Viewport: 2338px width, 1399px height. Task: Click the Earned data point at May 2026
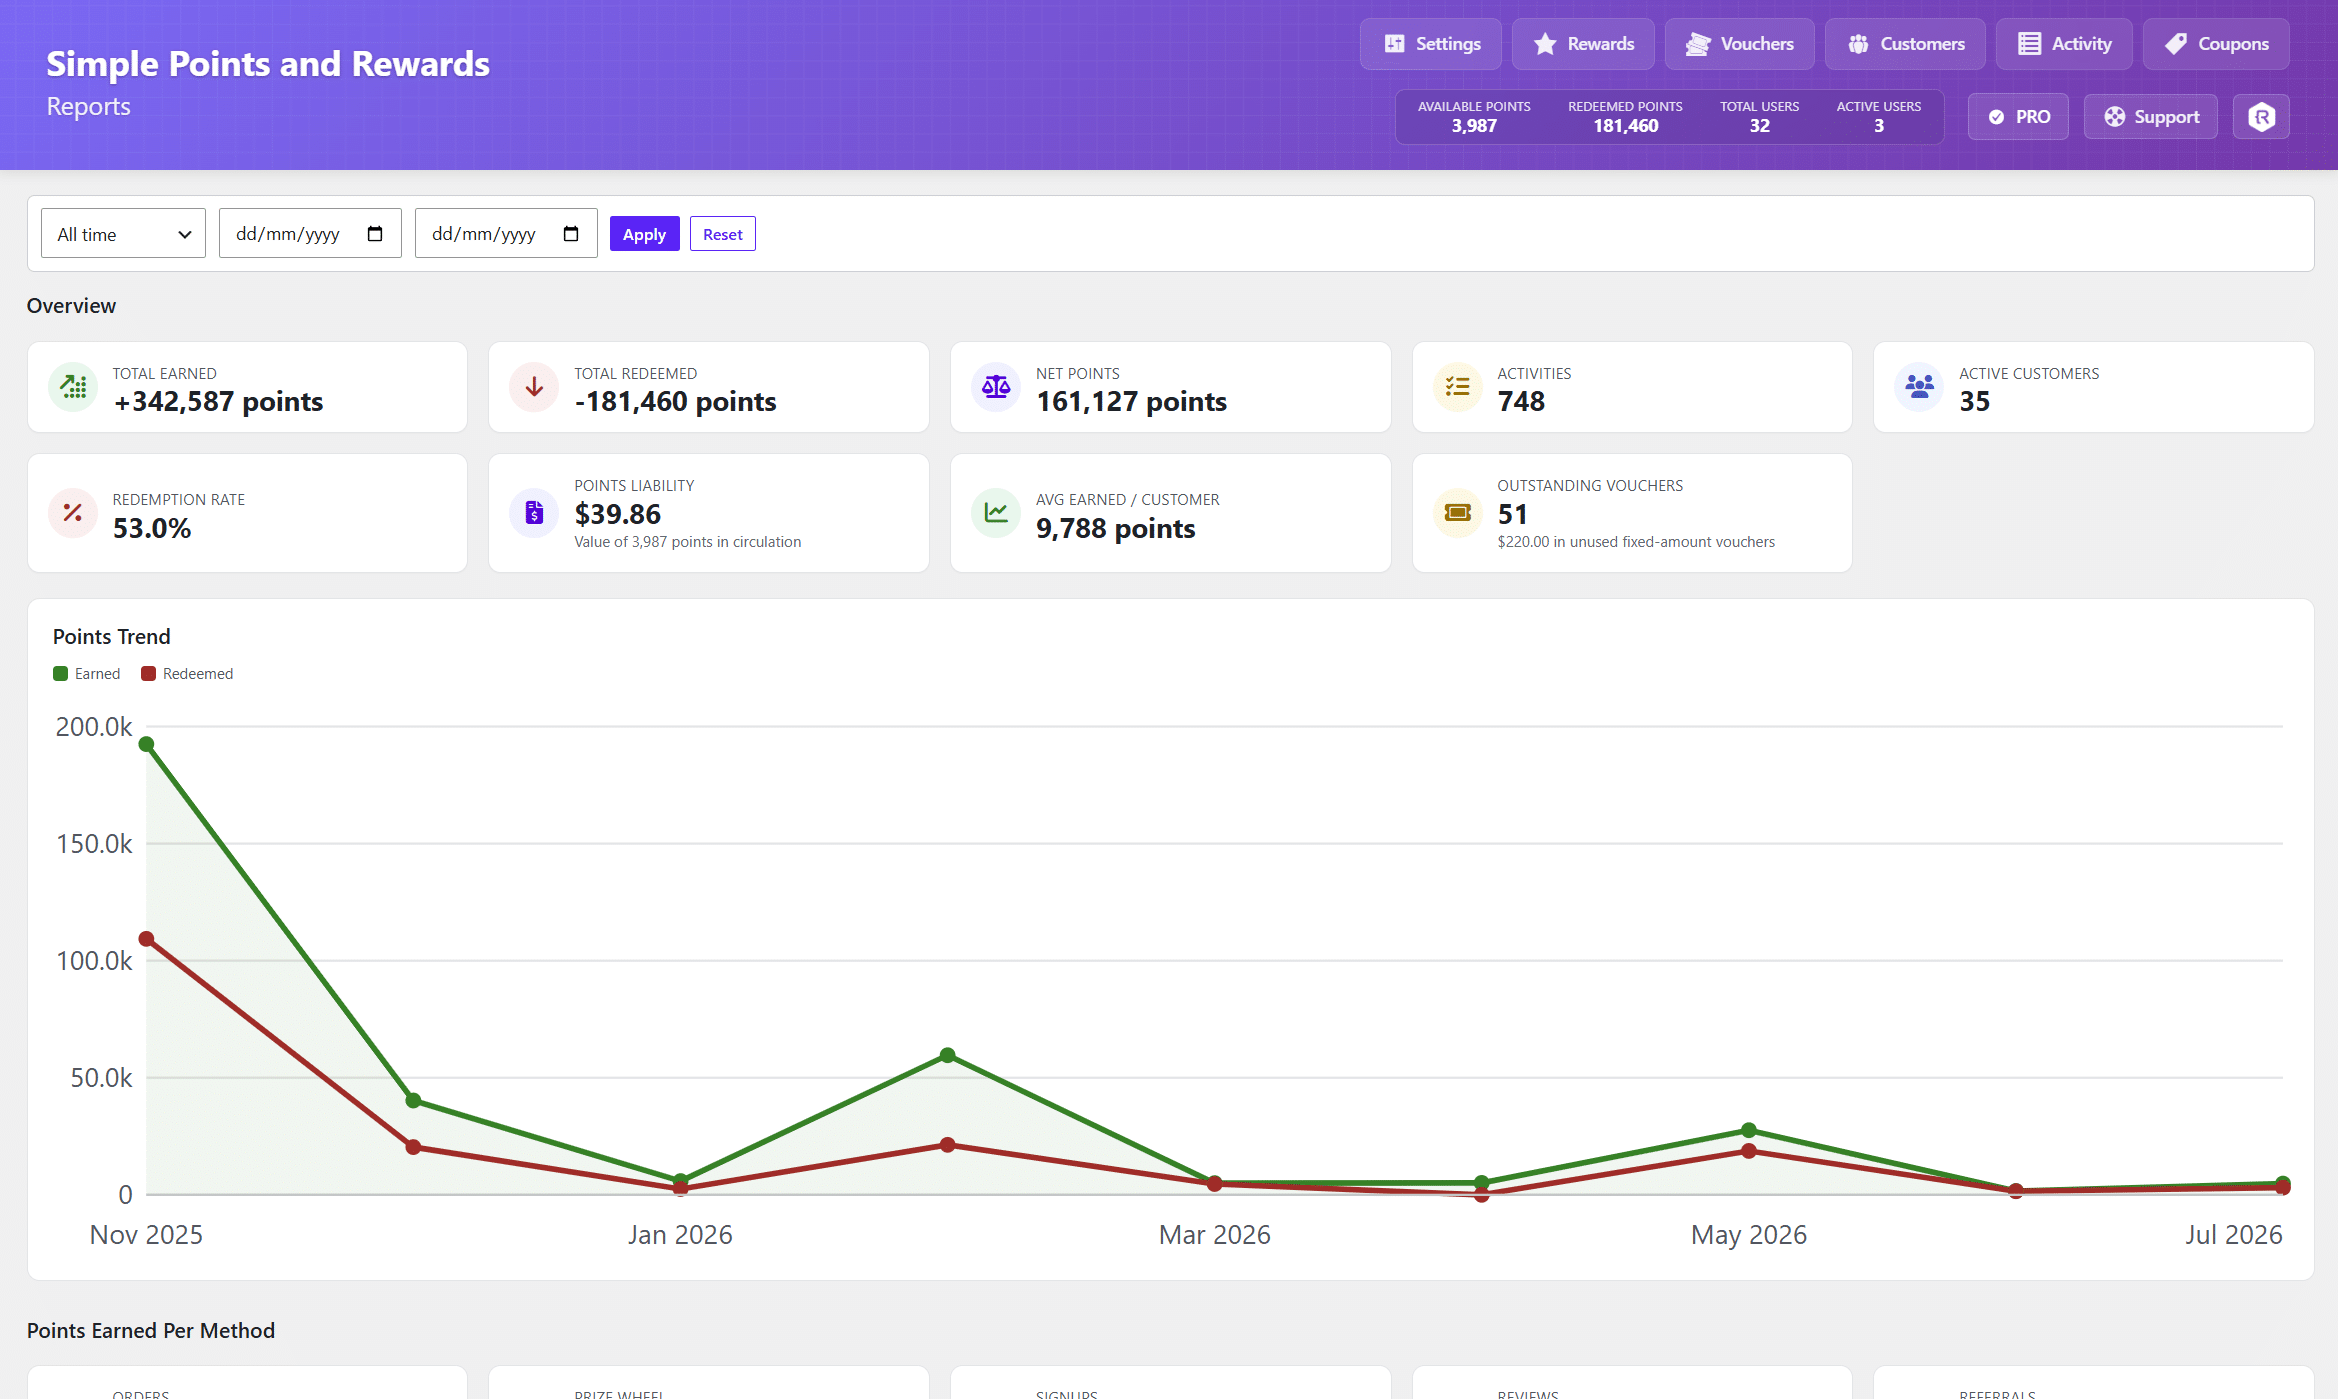(x=1749, y=1130)
